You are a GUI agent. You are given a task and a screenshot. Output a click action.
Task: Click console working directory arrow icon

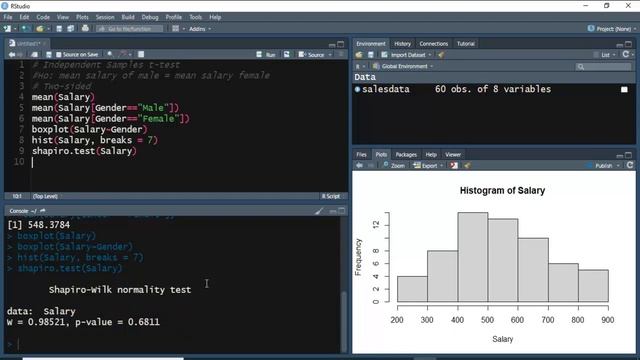coord(43,211)
